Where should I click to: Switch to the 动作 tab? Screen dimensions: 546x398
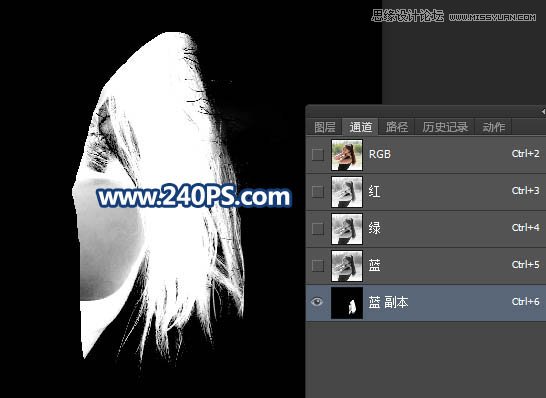click(493, 127)
